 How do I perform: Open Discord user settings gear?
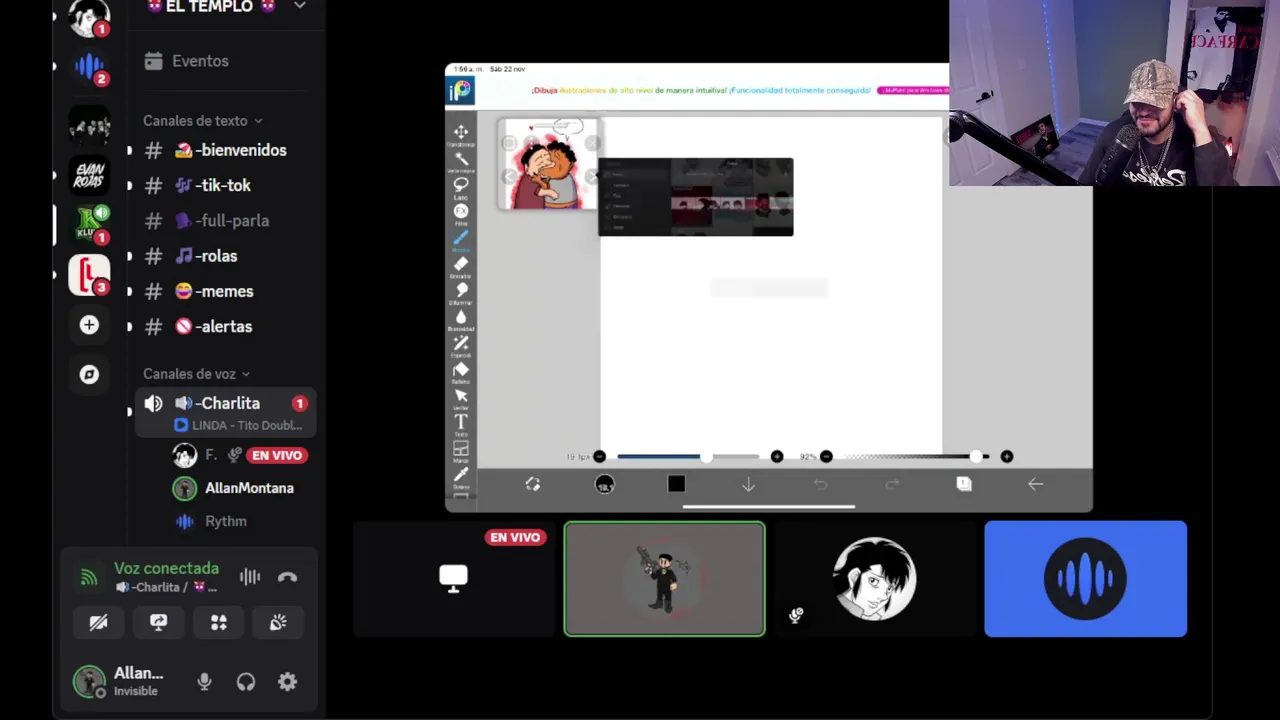[287, 682]
